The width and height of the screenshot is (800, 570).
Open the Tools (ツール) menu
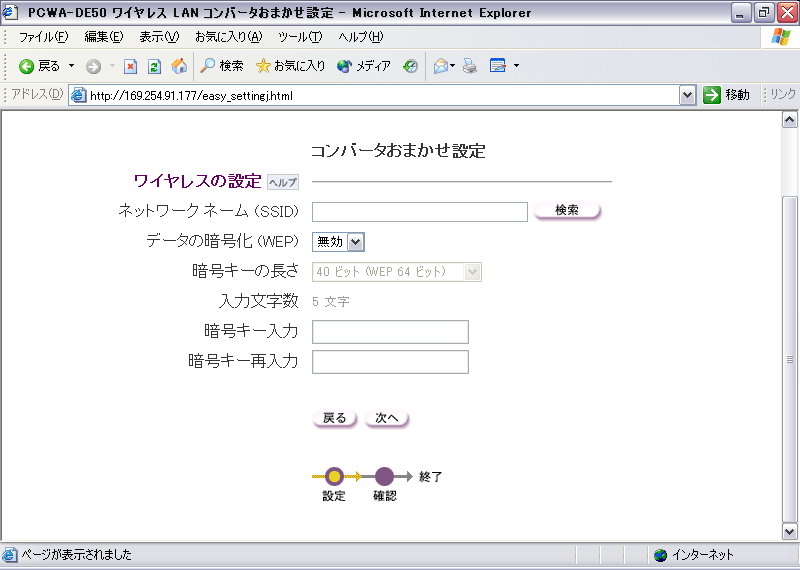300,37
